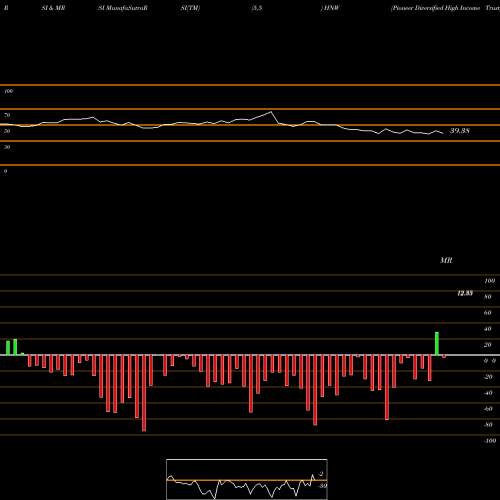Click the 'Pioneer Diversified High Income' title
This screenshot has width=500, height=500.
pos(436,8)
